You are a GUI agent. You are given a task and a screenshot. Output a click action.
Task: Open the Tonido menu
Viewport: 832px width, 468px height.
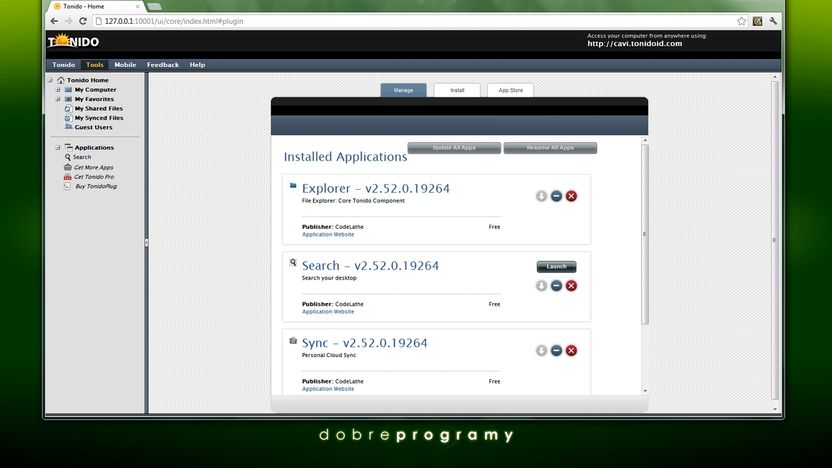click(x=64, y=65)
